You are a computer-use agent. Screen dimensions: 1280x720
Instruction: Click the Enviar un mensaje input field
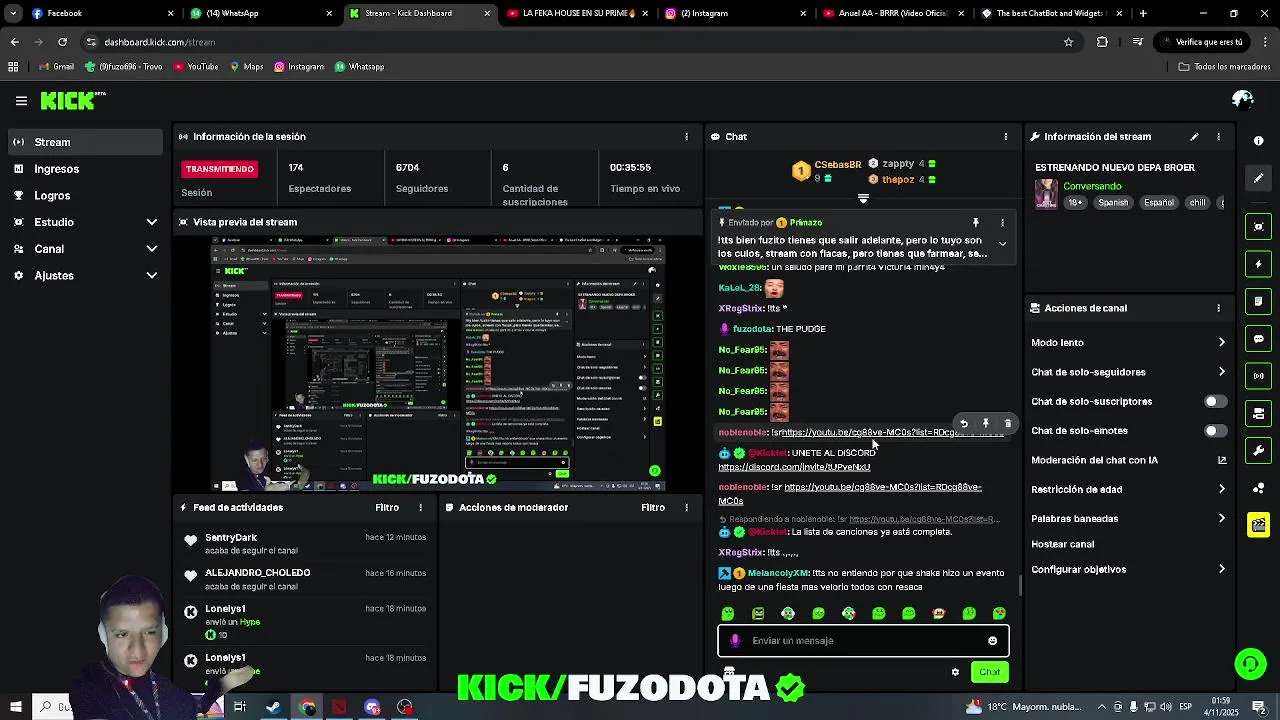point(863,641)
